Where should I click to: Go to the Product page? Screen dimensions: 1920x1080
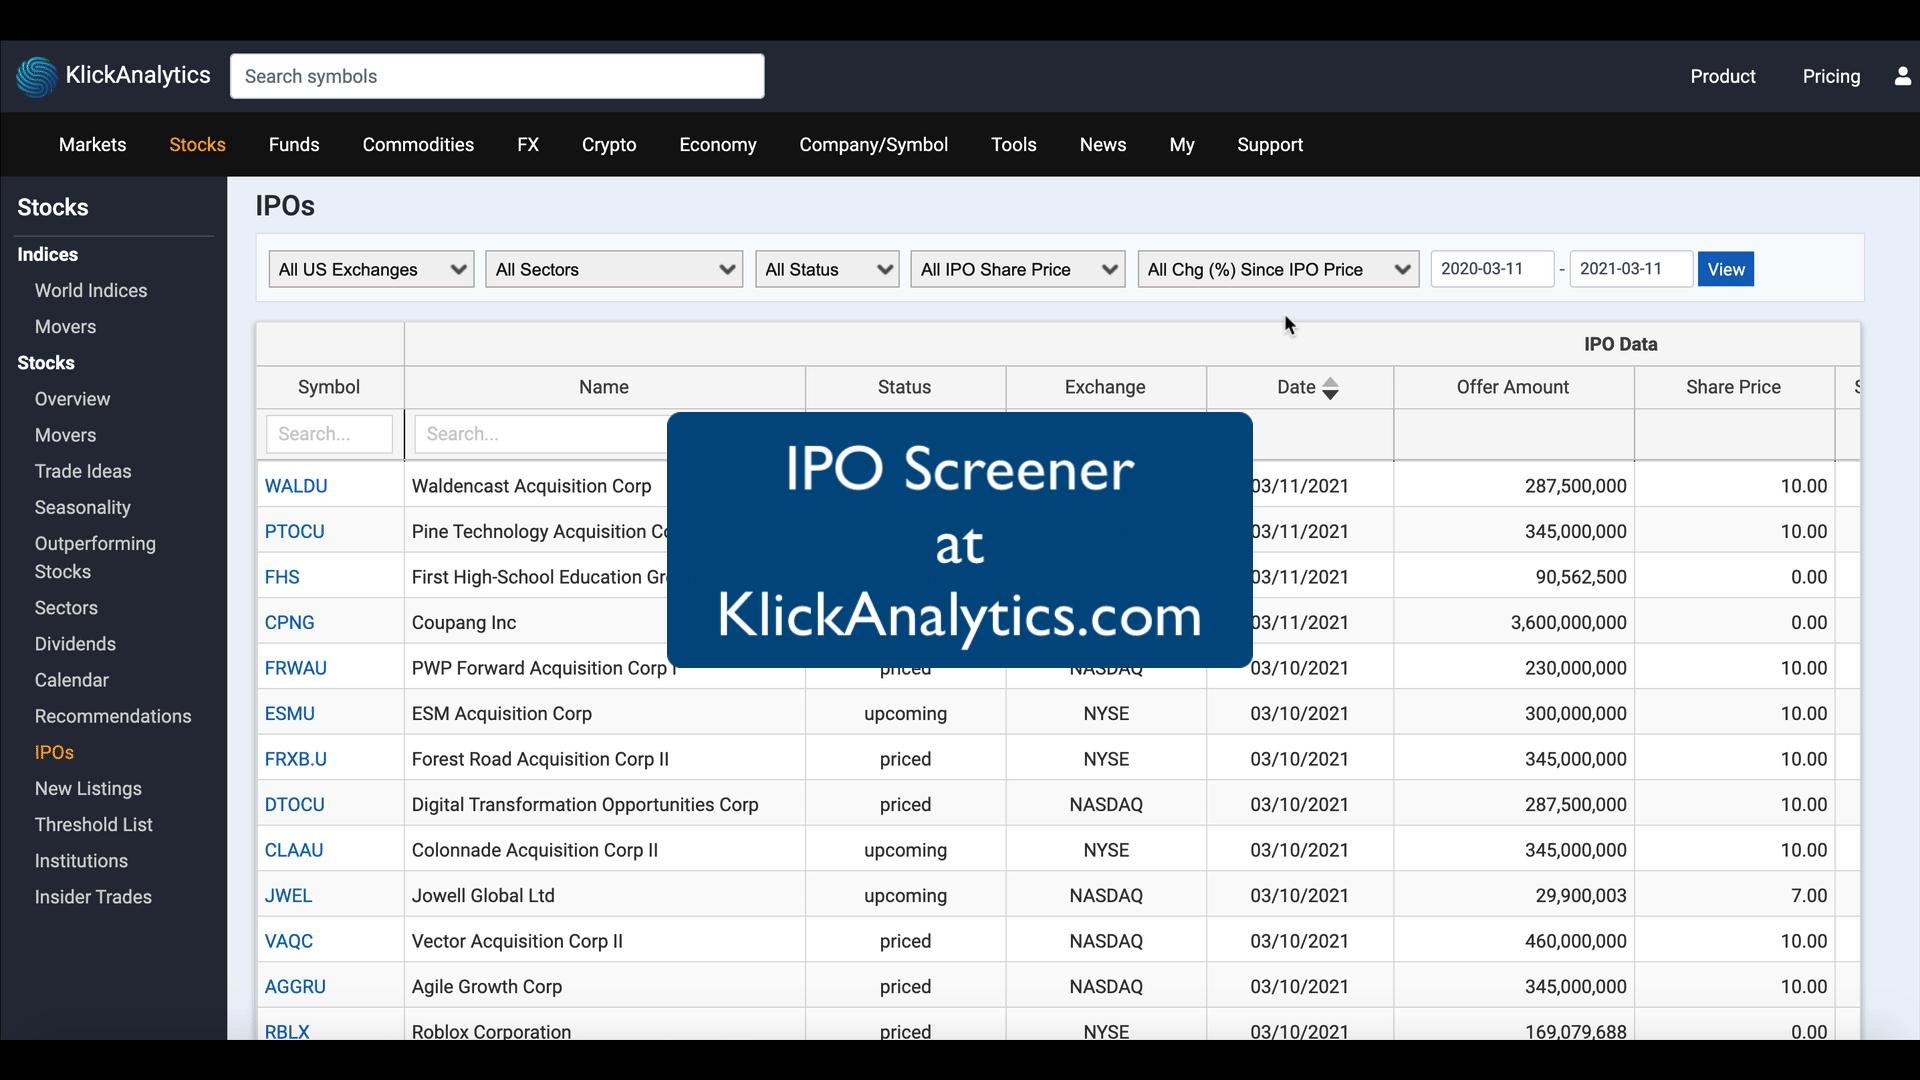(x=1722, y=76)
